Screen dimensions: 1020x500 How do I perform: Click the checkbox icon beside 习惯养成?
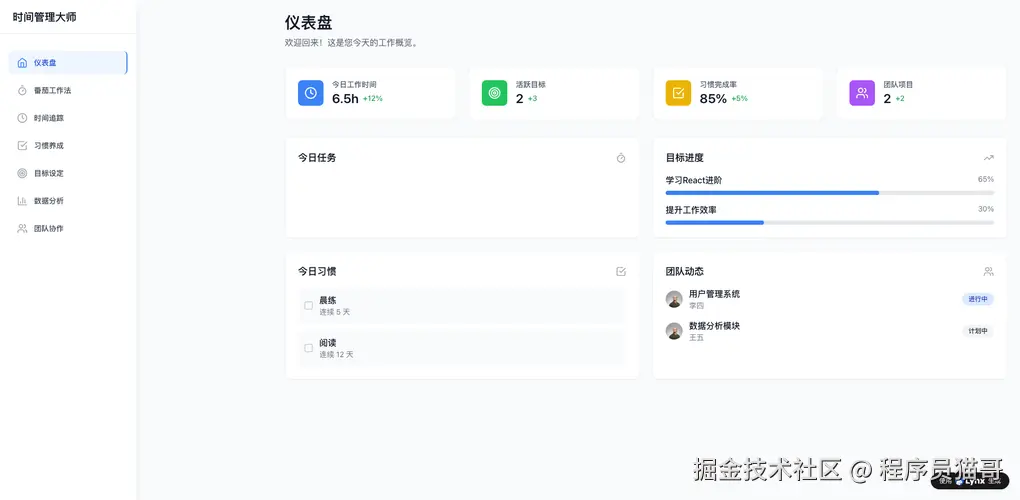click(22, 146)
